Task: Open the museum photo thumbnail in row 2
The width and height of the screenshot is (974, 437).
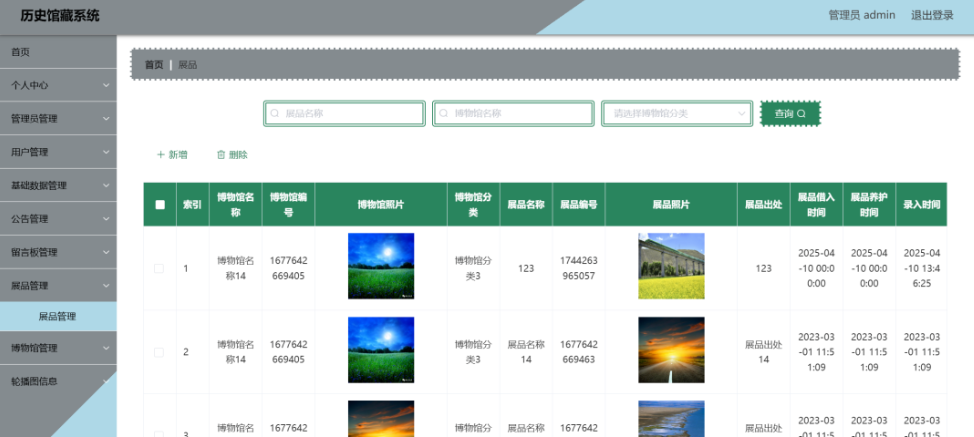Action: coord(381,350)
